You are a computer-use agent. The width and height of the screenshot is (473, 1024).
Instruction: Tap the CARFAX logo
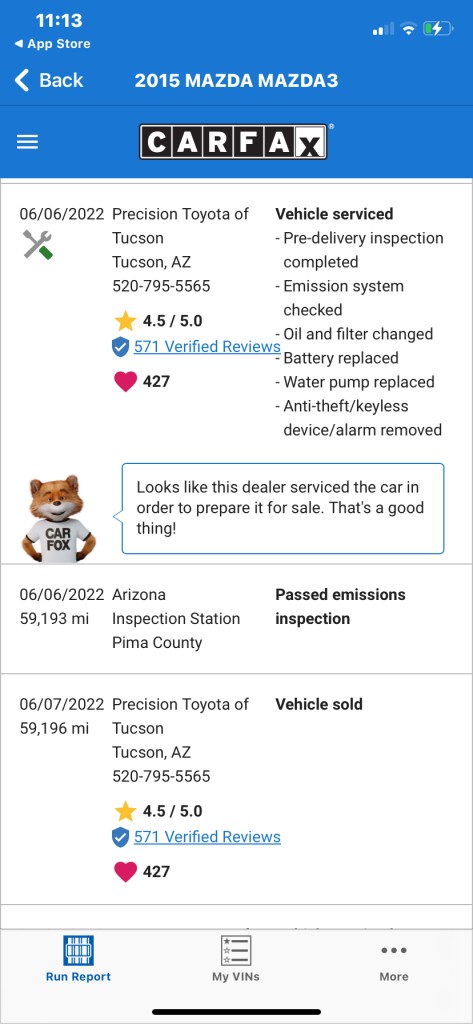click(x=233, y=142)
